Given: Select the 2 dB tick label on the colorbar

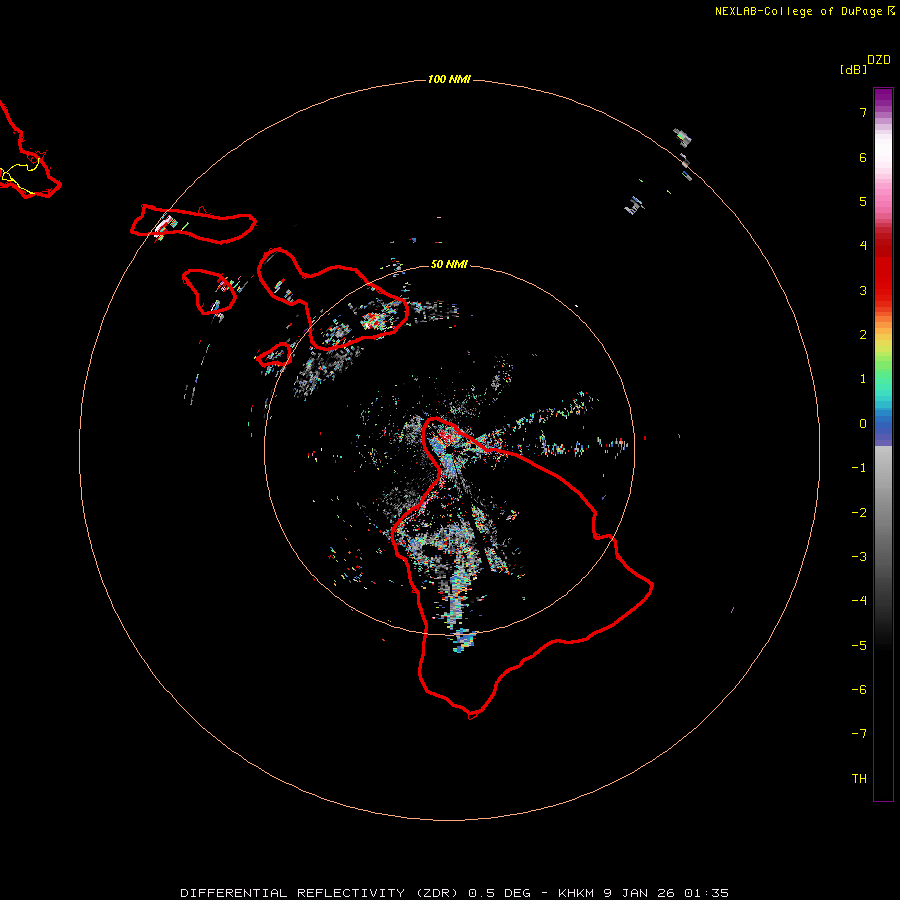Looking at the screenshot, I should coord(863,335).
